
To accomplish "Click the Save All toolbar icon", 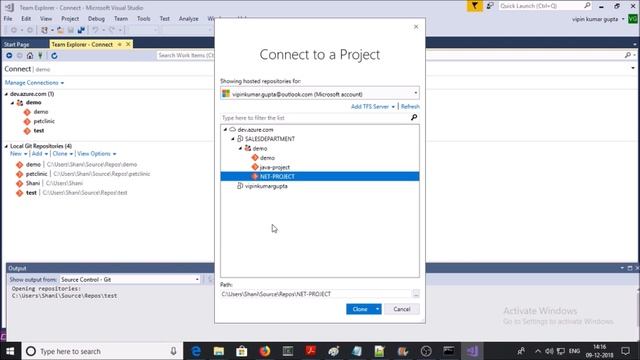I will pos(81,30).
